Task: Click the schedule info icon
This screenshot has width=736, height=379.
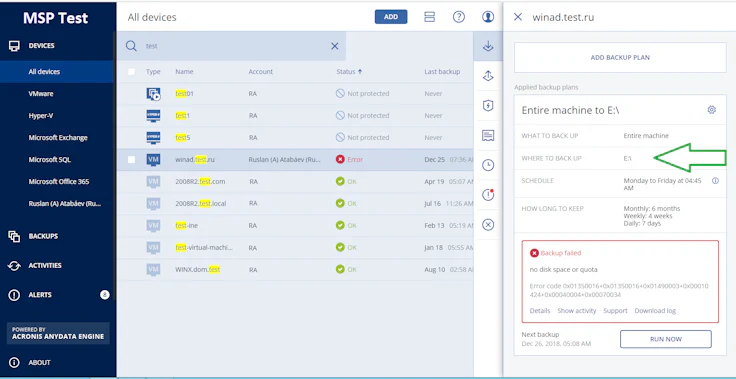Action: (x=715, y=181)
